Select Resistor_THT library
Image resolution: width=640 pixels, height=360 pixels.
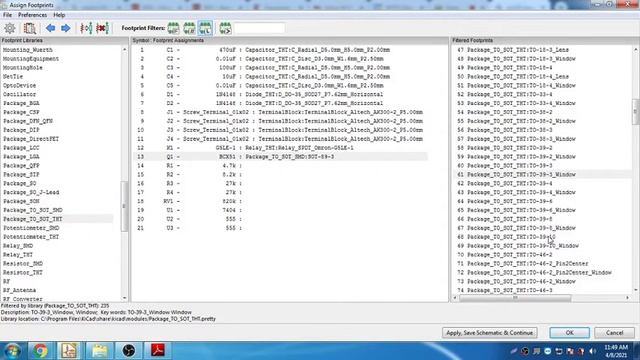point(23,273)
